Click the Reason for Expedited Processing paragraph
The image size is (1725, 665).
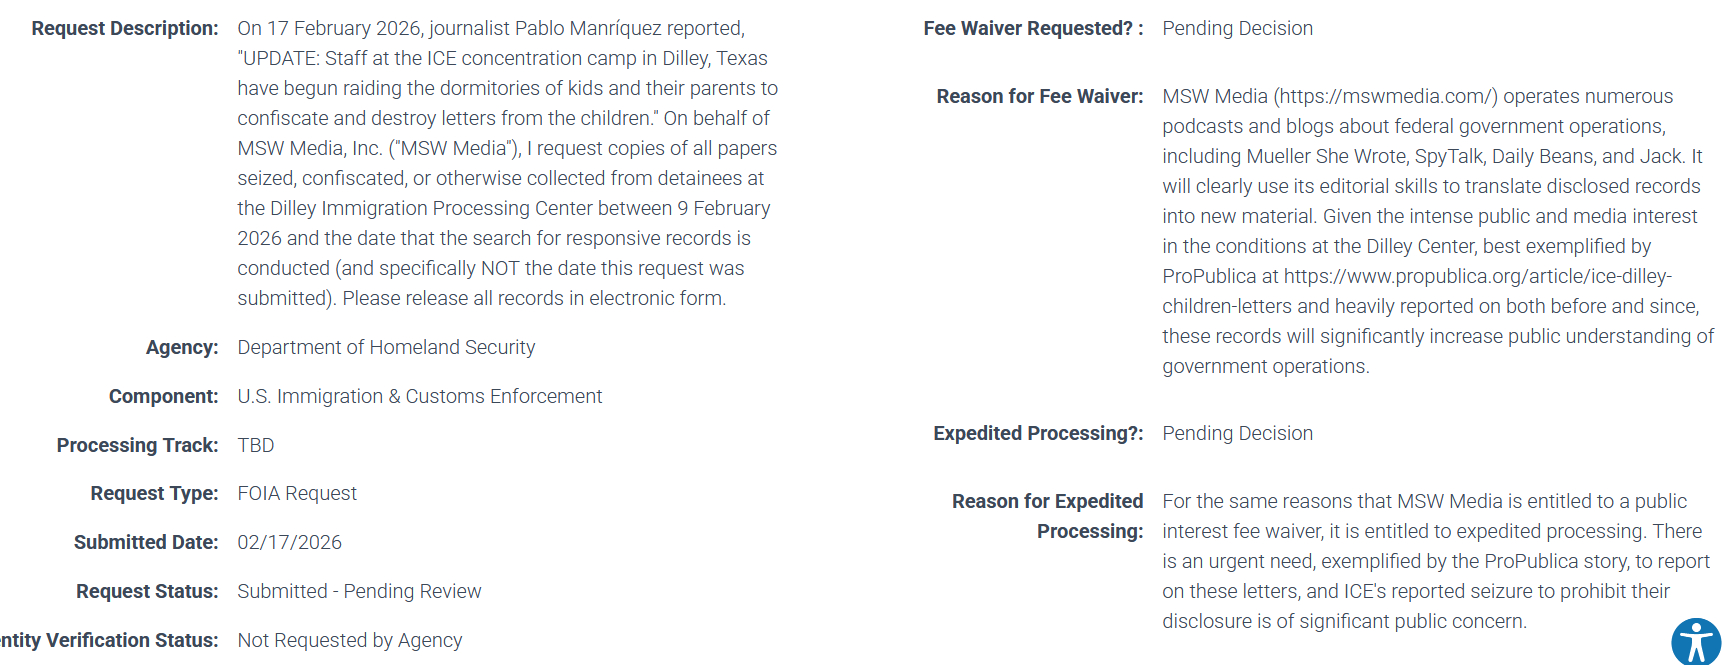point(1435,561)
